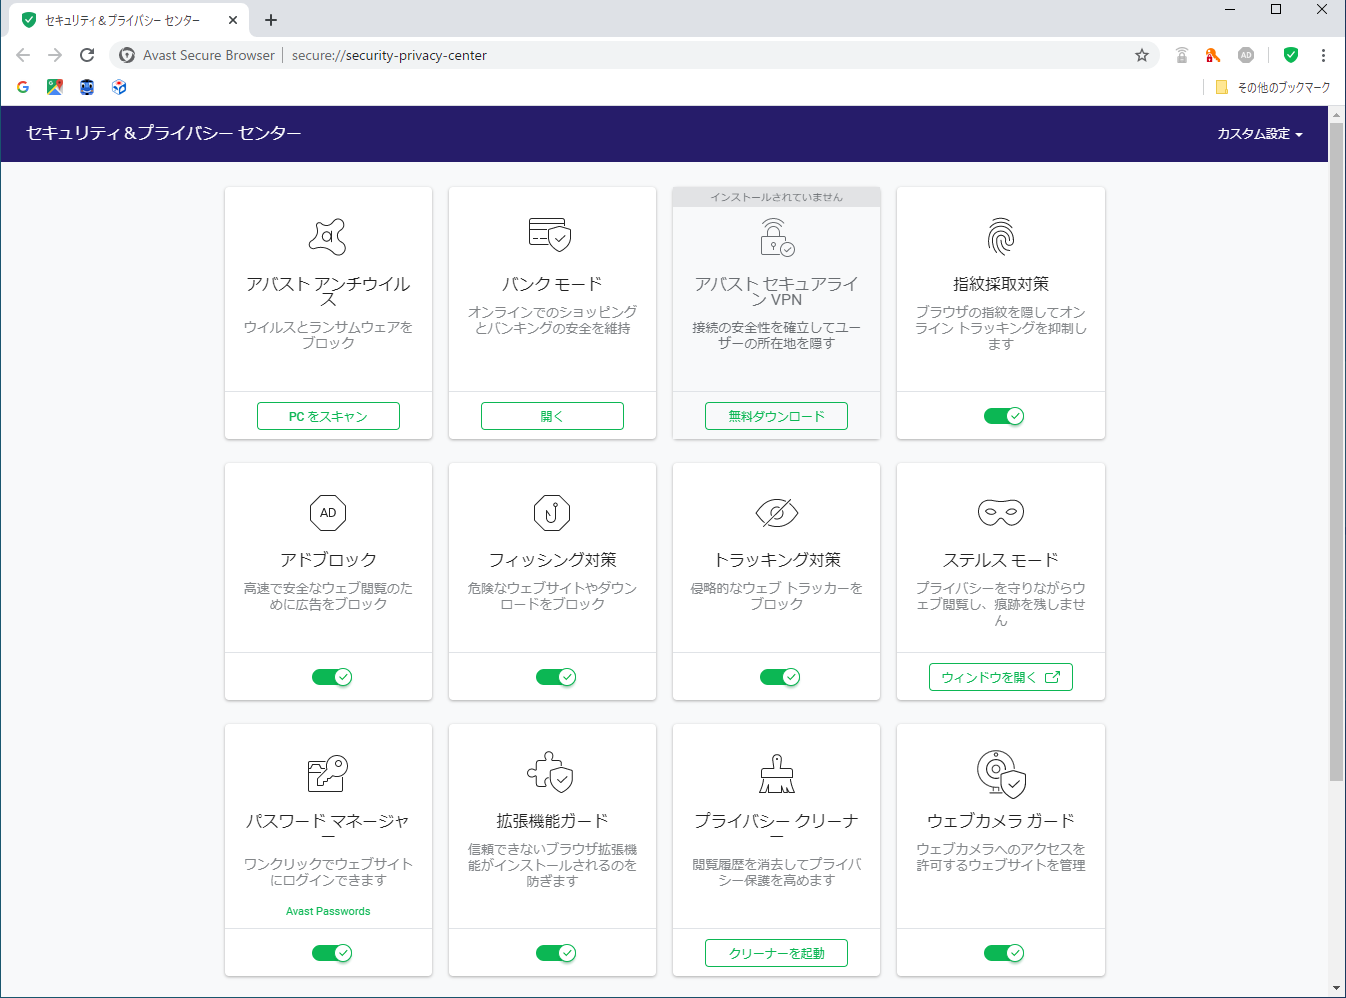Click the blue cube bookmark icon

click(119, 87)
